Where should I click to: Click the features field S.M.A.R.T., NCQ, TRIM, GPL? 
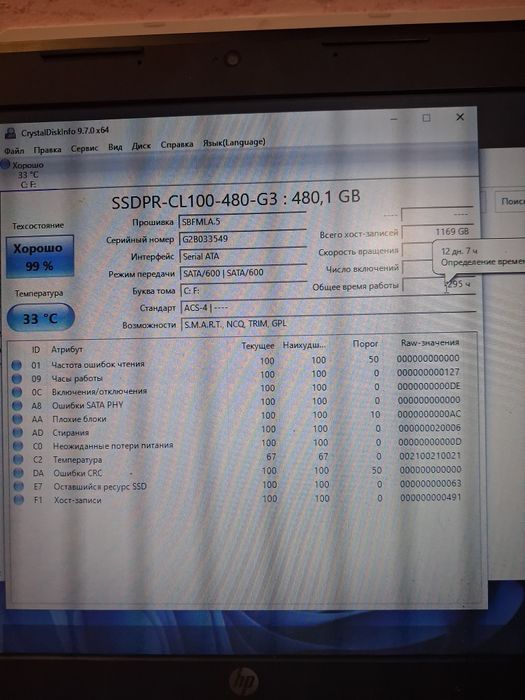(329, 324)
